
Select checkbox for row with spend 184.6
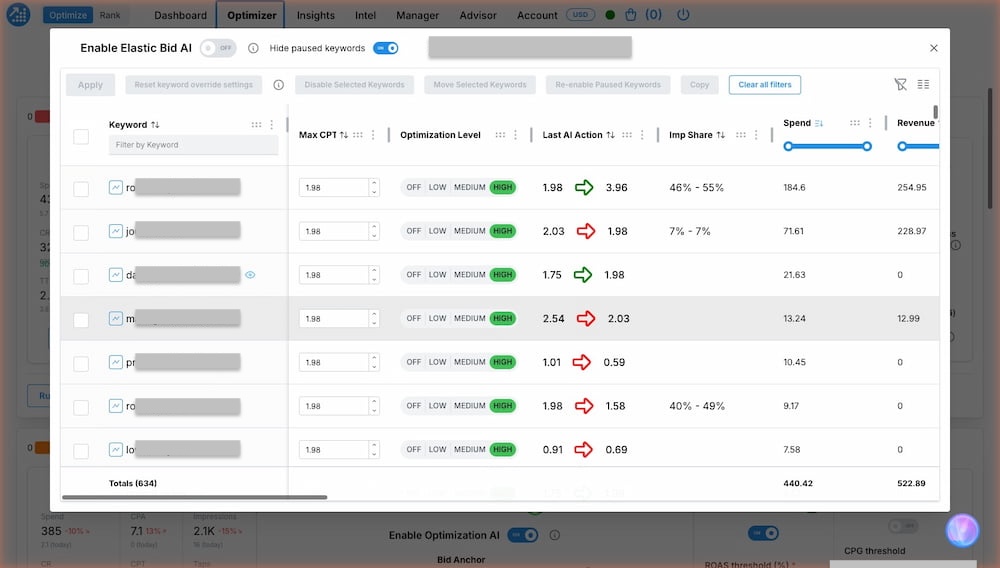tap(81, 189)
